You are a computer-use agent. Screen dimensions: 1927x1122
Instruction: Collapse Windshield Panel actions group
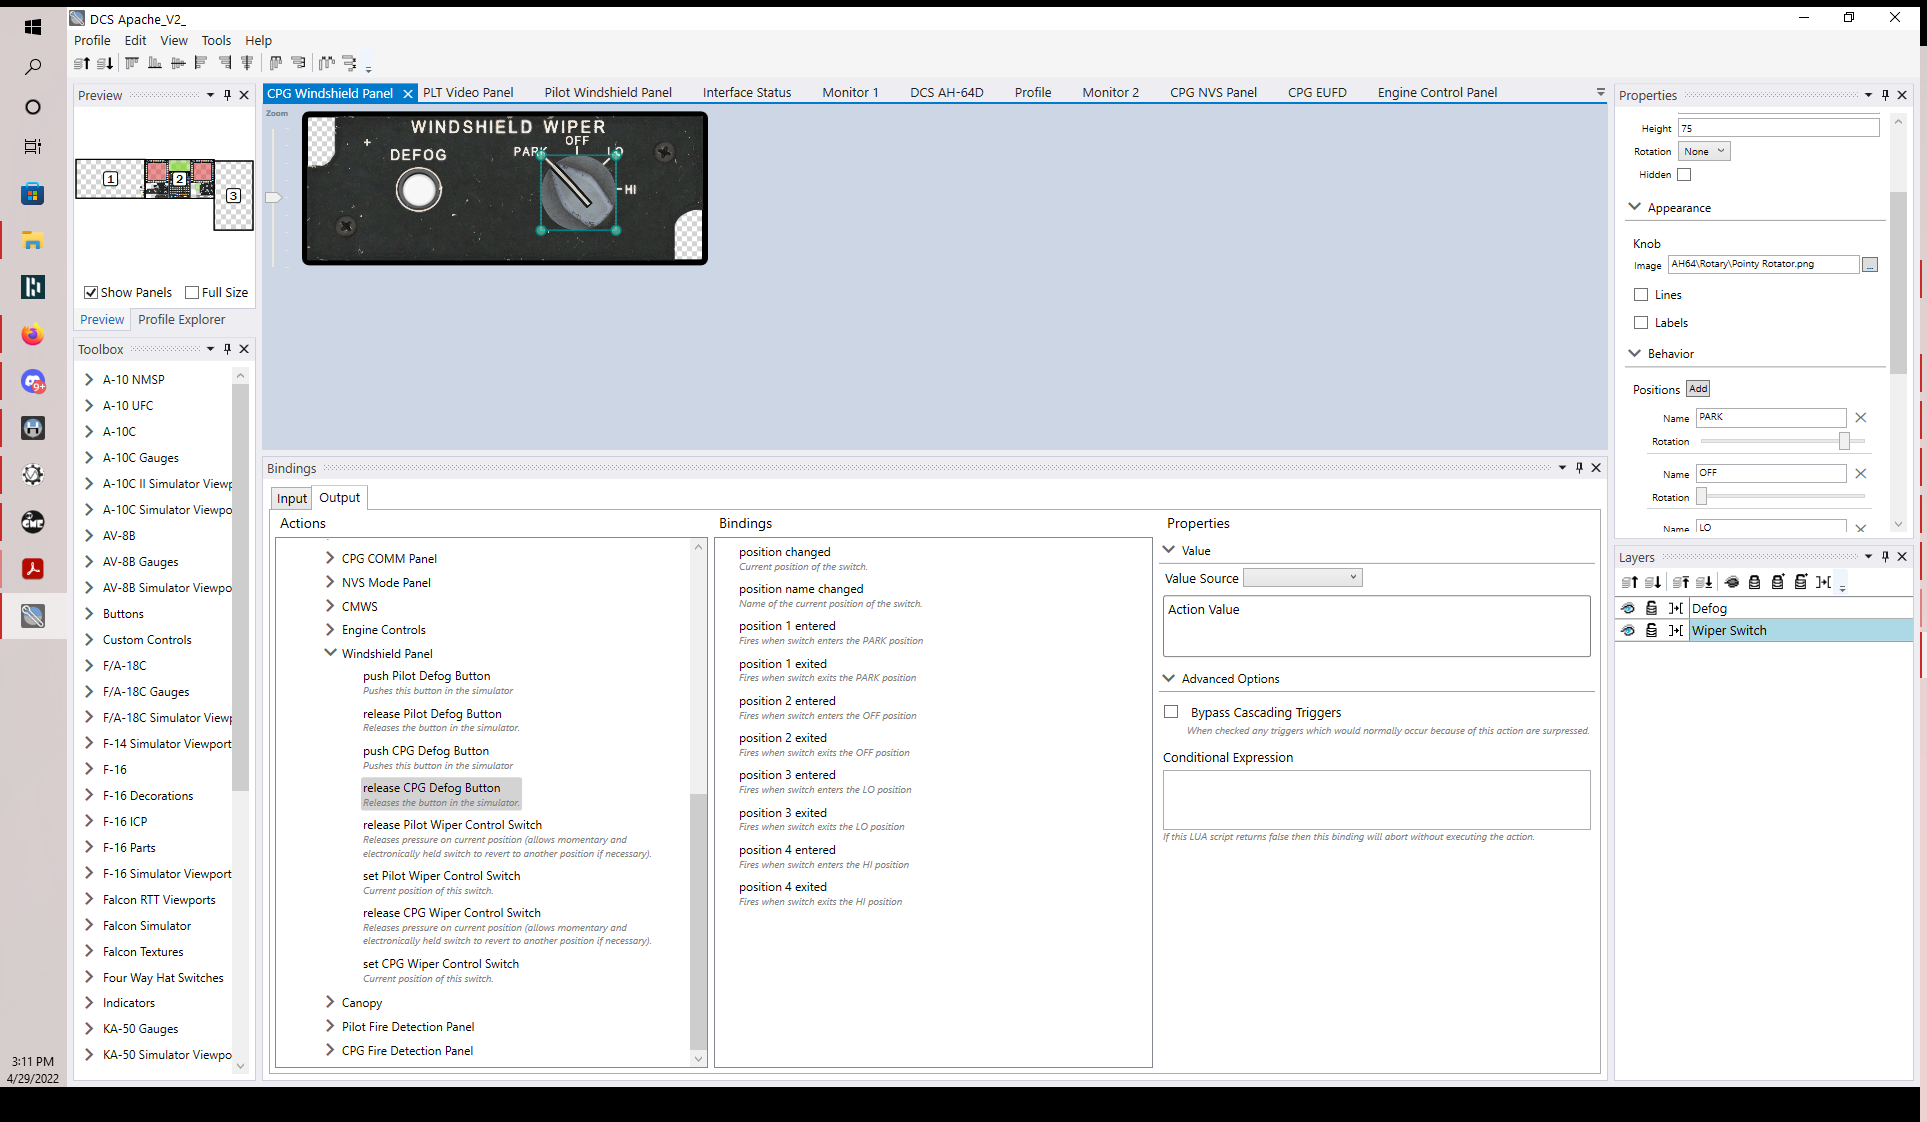click(330, 653)
